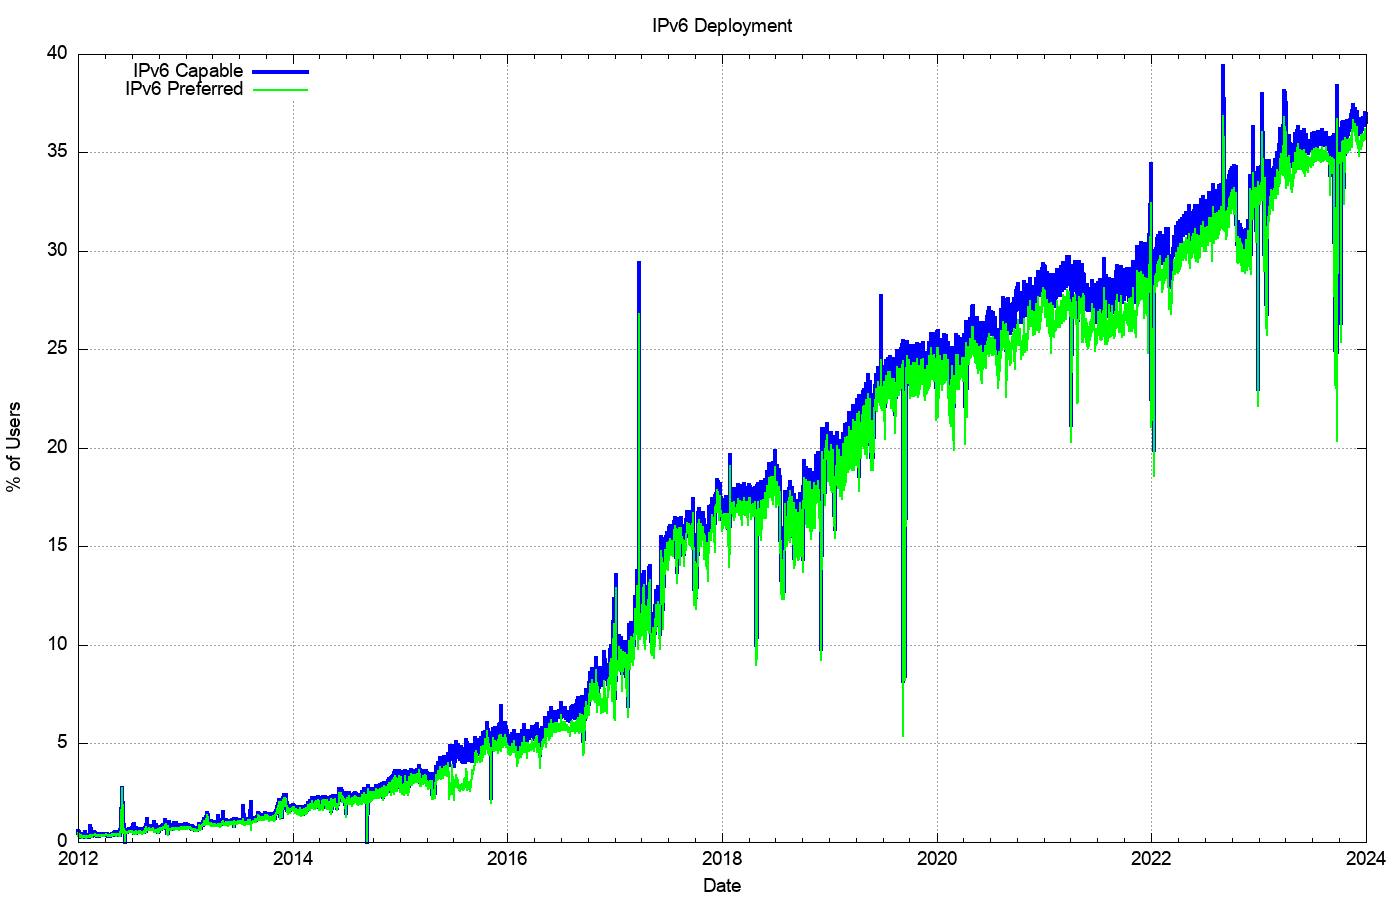Select the 2016 tick on the date axis
The image size is (1400, 900).
(507, 858)
